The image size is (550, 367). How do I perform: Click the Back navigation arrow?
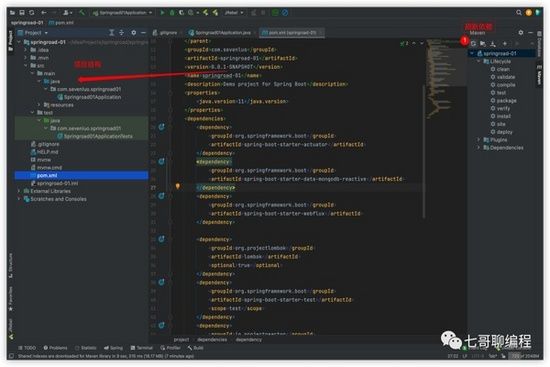pos(44,13)
